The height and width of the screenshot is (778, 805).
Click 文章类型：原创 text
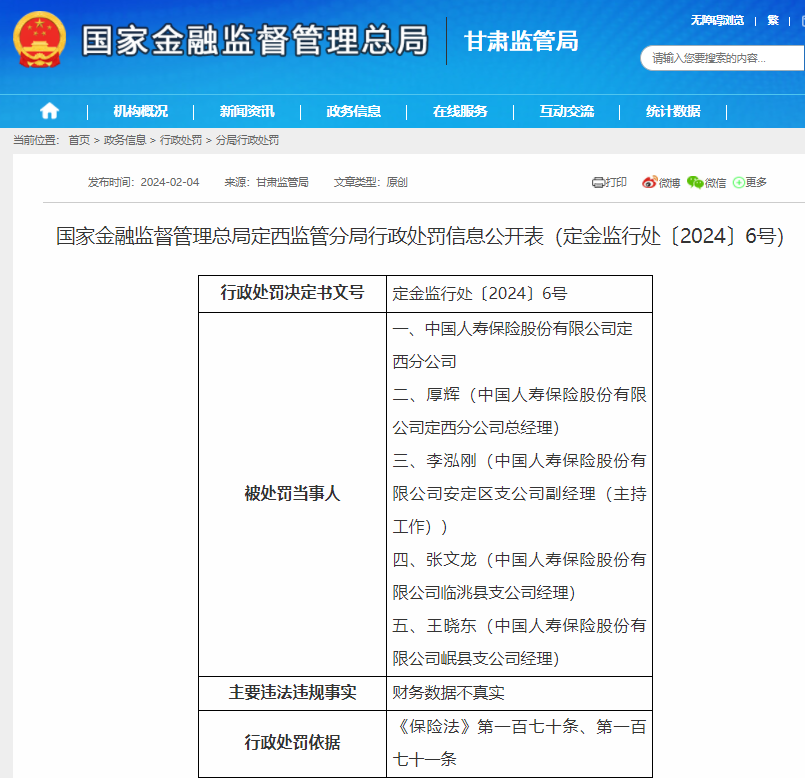coord(371,182)
